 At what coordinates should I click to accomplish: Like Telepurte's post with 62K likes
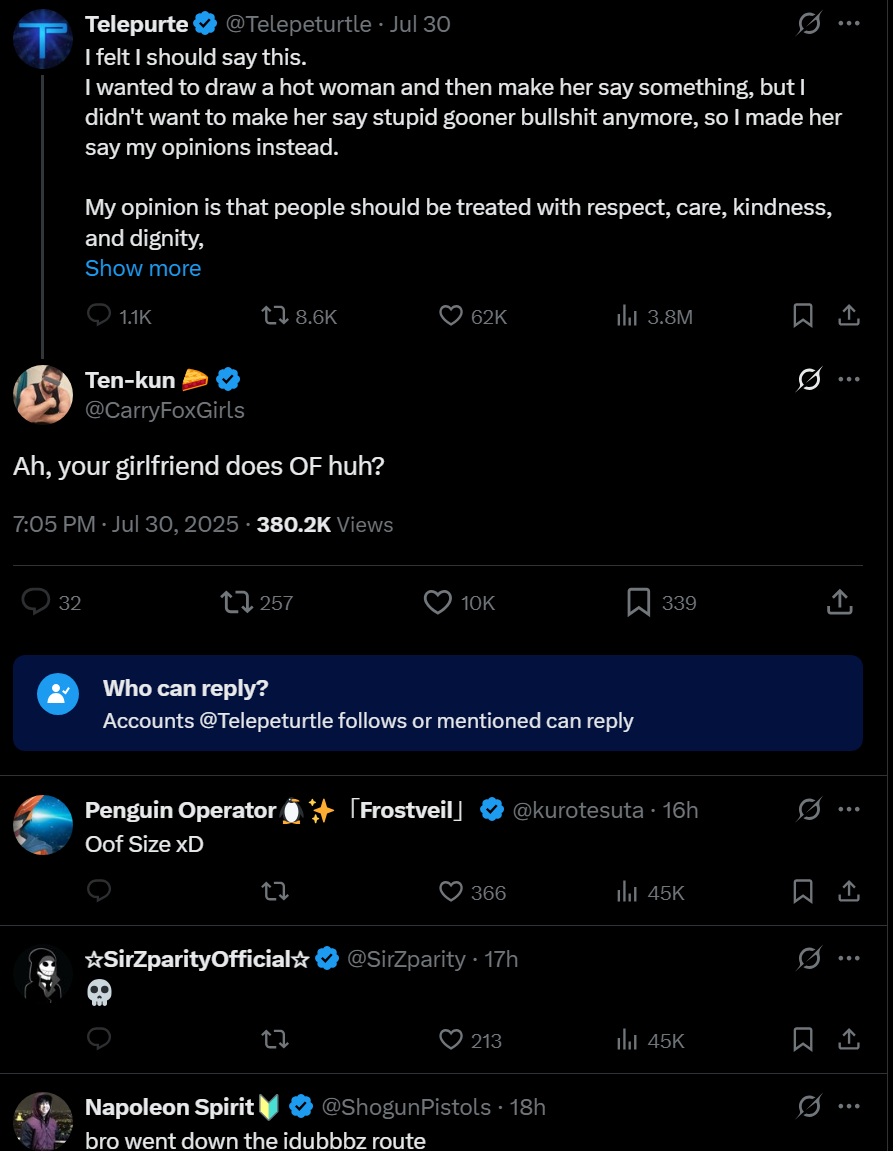(451, 316)
